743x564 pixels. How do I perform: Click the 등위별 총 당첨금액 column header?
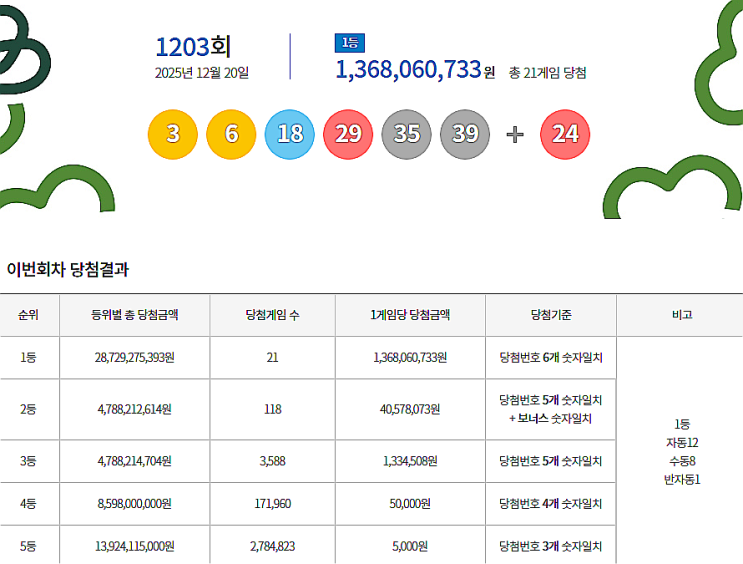pyautogui.click(x=135, y=315)
